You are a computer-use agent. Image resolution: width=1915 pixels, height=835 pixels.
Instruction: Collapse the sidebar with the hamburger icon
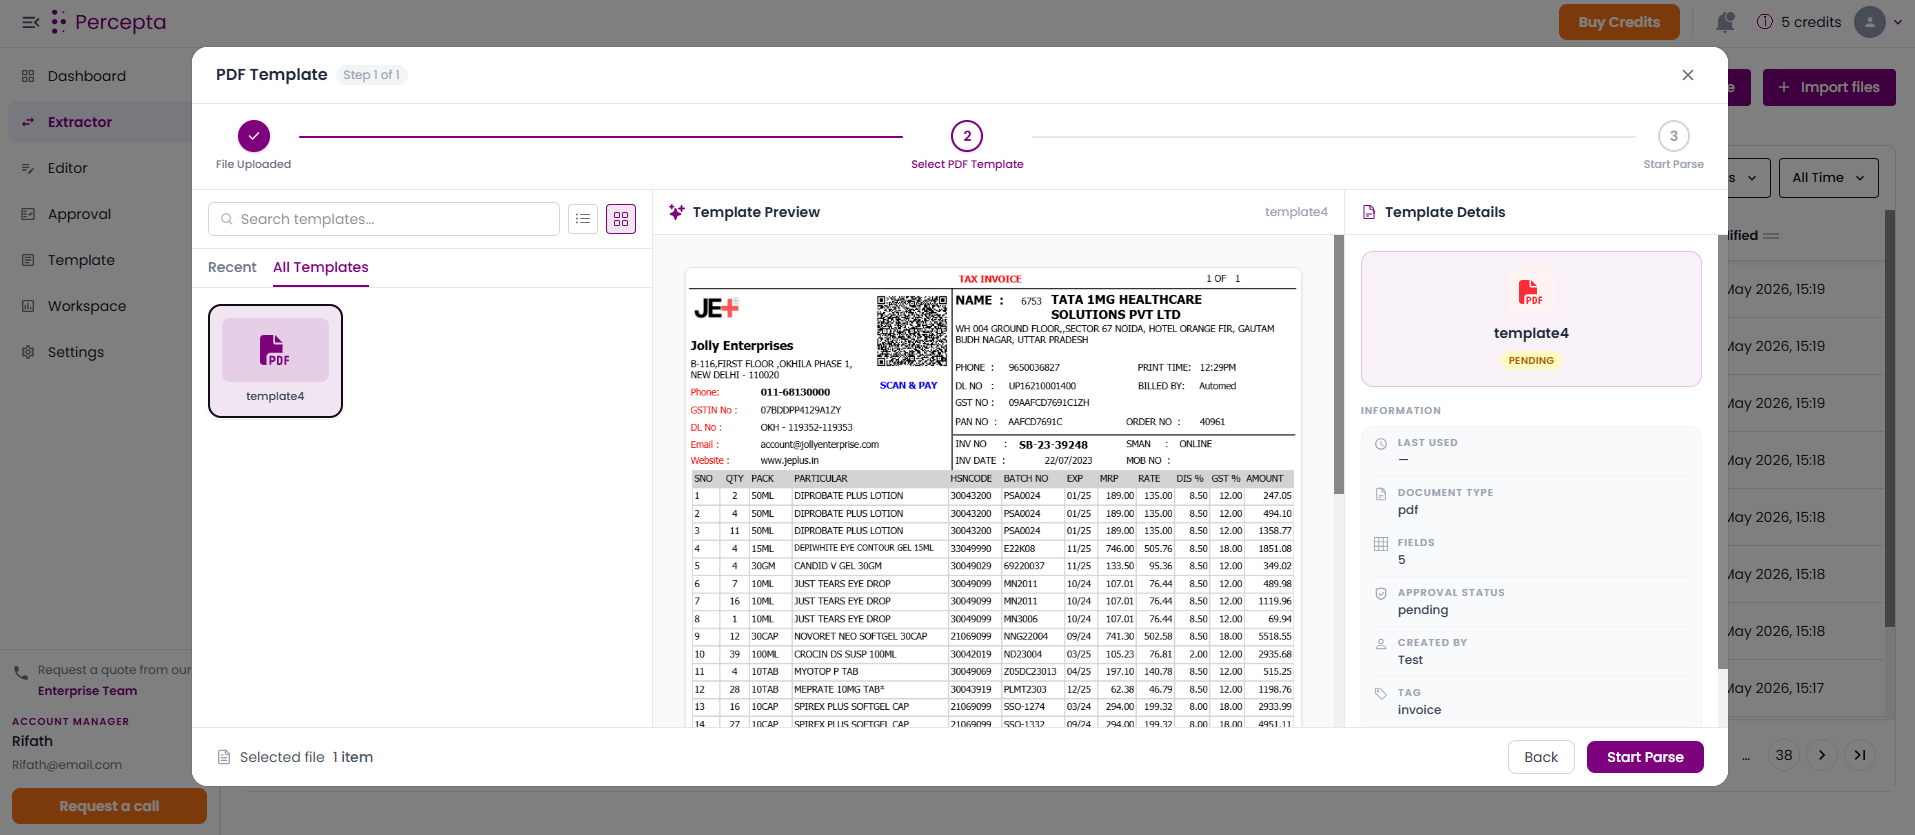click(31, 22)
